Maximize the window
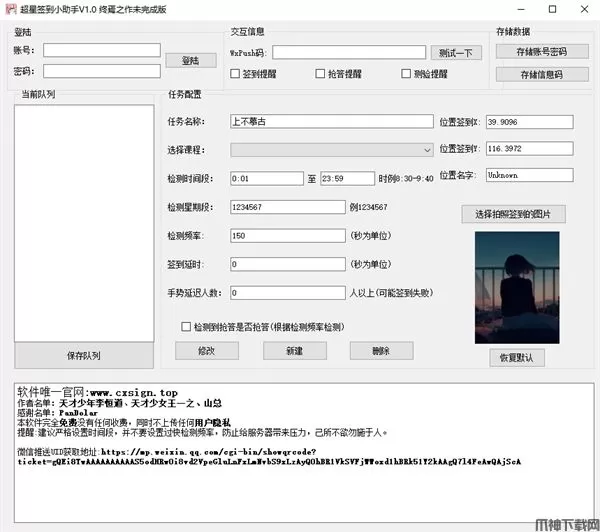The width and height of the screenshot is (600, 532). coord(553,9)
